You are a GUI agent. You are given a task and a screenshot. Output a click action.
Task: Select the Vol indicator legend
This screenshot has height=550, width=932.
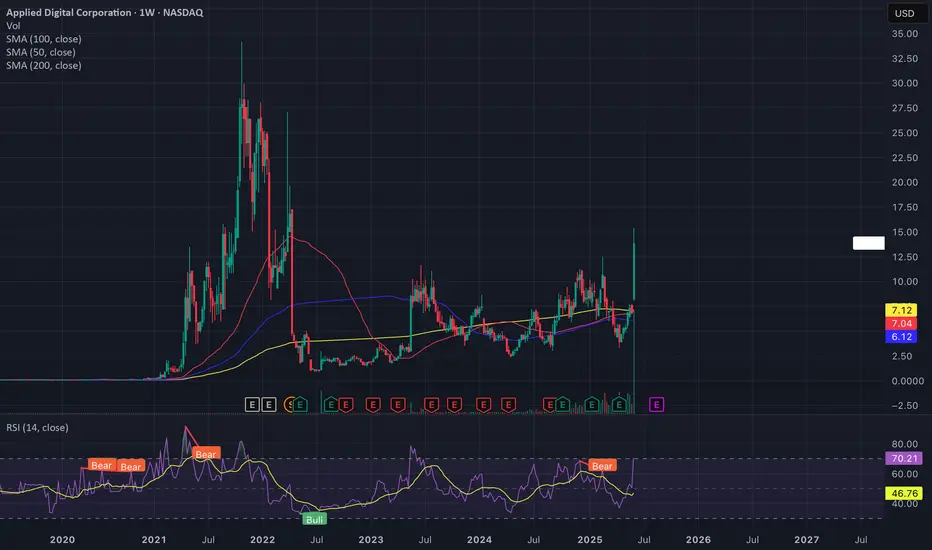[x=13, y=26]
